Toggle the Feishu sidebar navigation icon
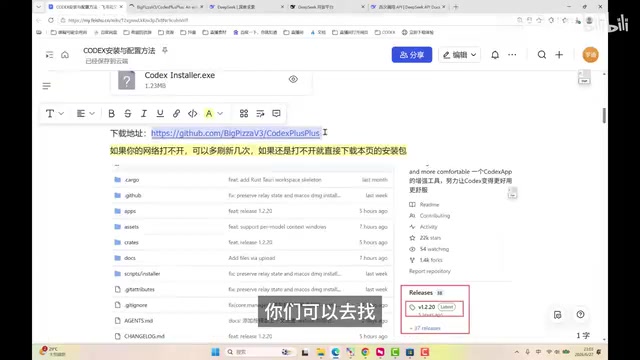Screen dimensions: 640x360 [x=49, y=55]
